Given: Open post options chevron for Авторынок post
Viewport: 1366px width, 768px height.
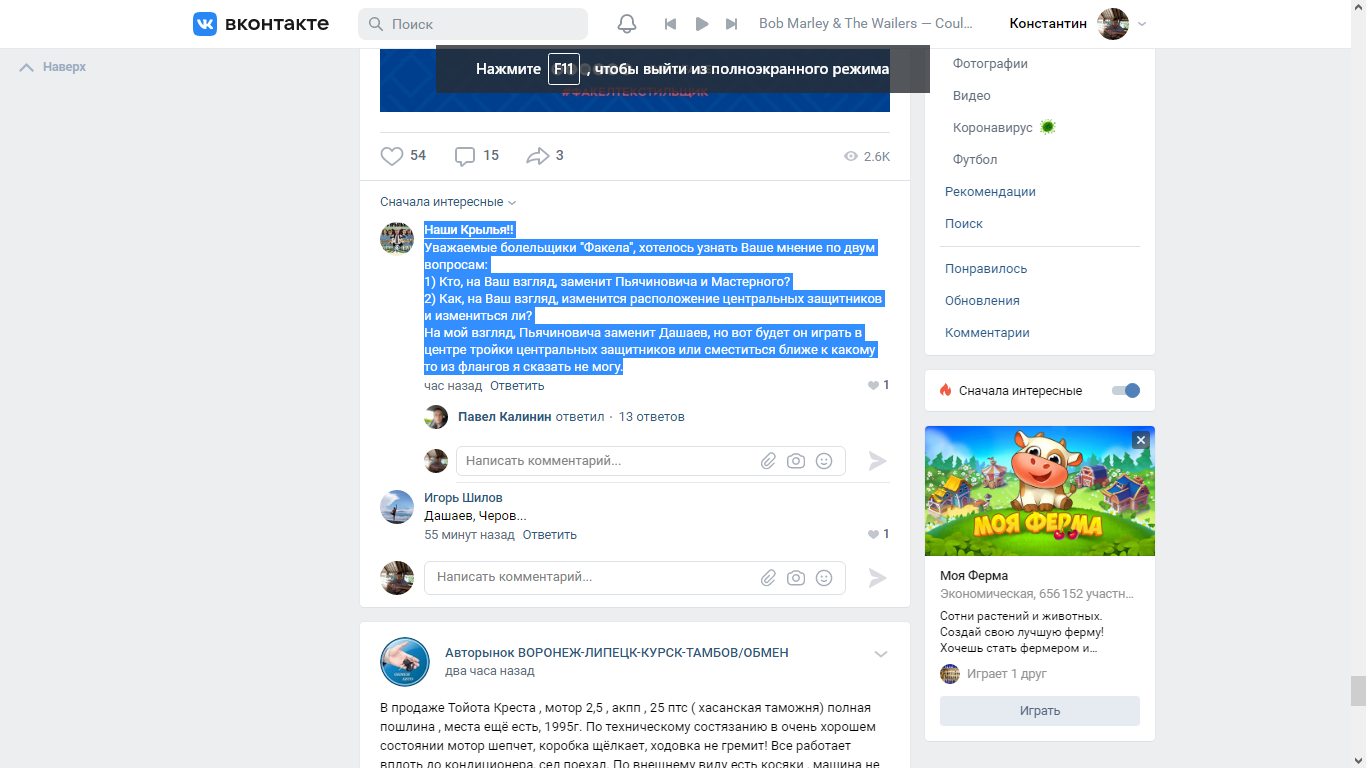Looking at the screenshot, I should (x=881, y=654).
